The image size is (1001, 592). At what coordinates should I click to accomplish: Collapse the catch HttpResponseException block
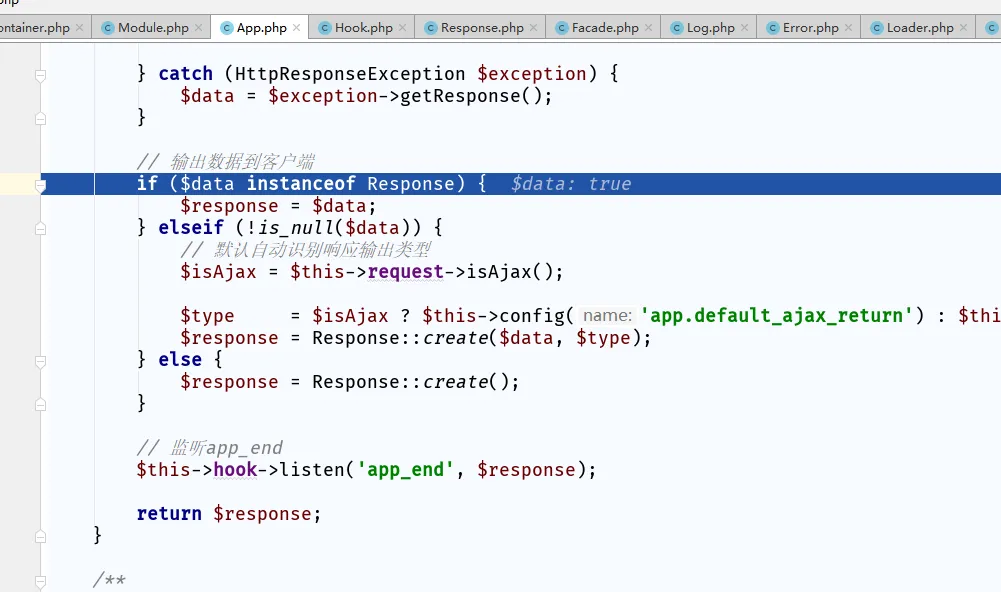click(x=40, y=75)
